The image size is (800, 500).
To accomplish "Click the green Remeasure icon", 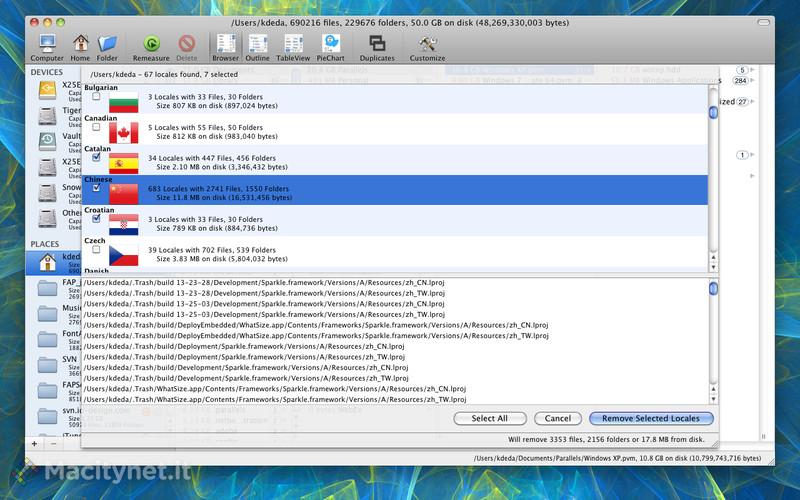I will 151,44.
